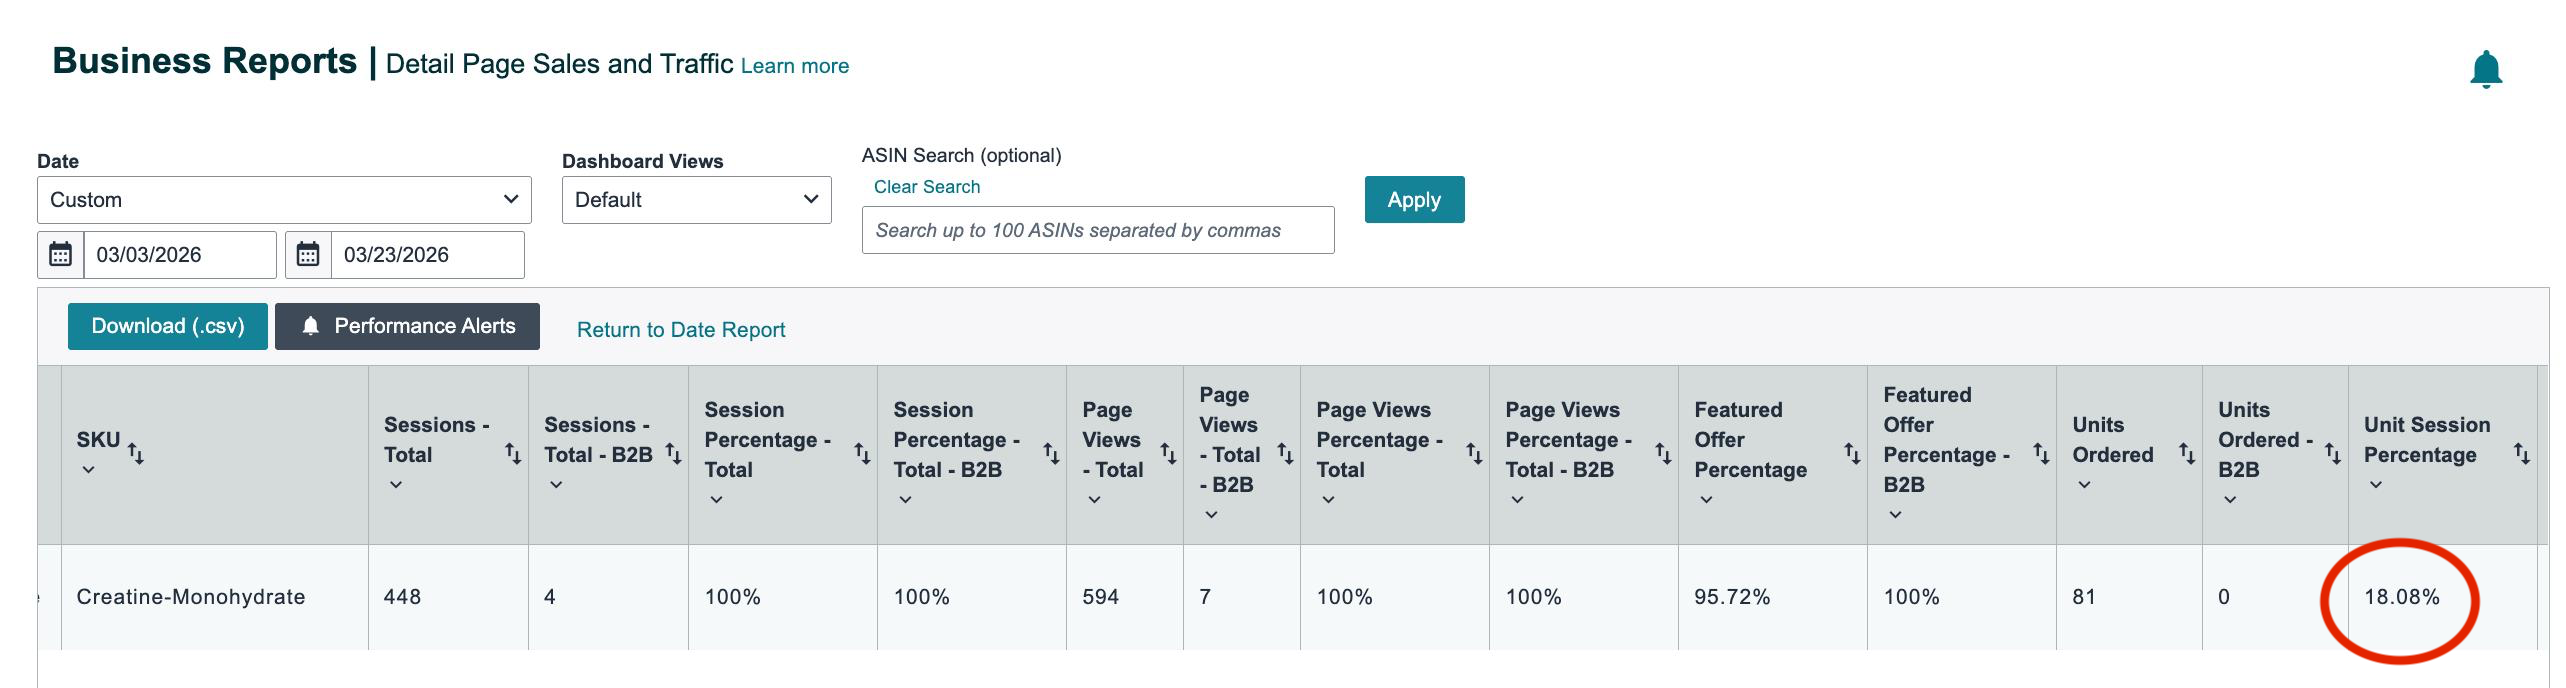Open Performance Alerts
Viewport: 2566px width, 688px height.
(407, 326)
